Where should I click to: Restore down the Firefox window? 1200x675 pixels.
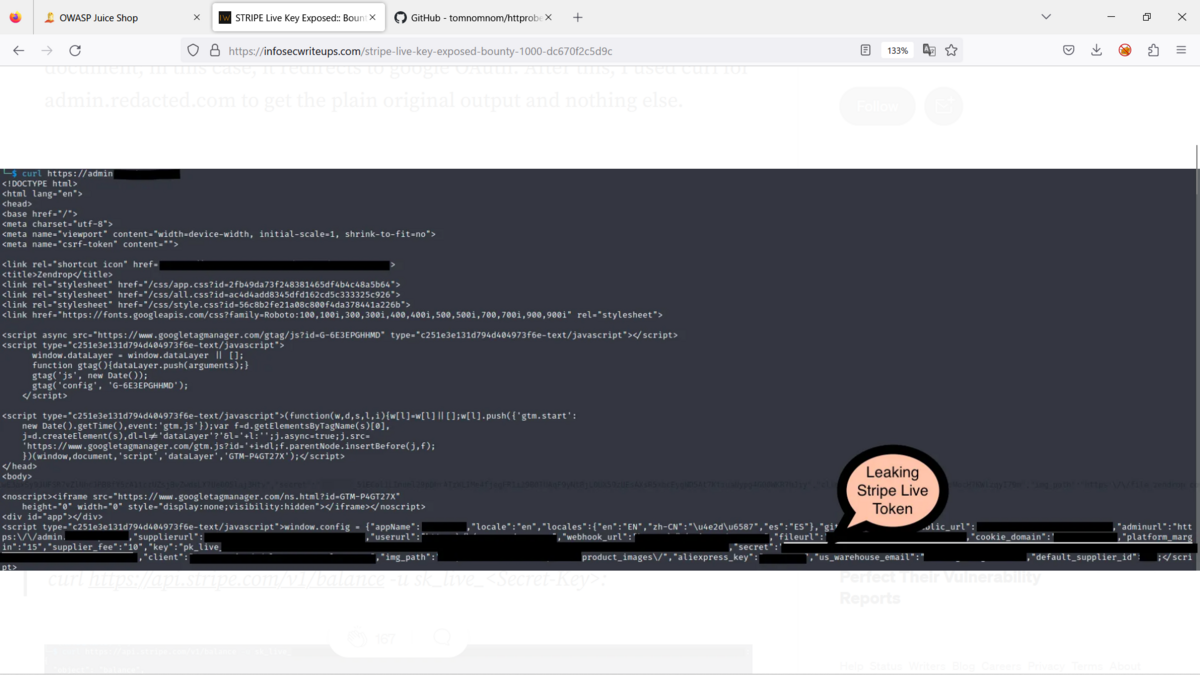point(1146,17)
